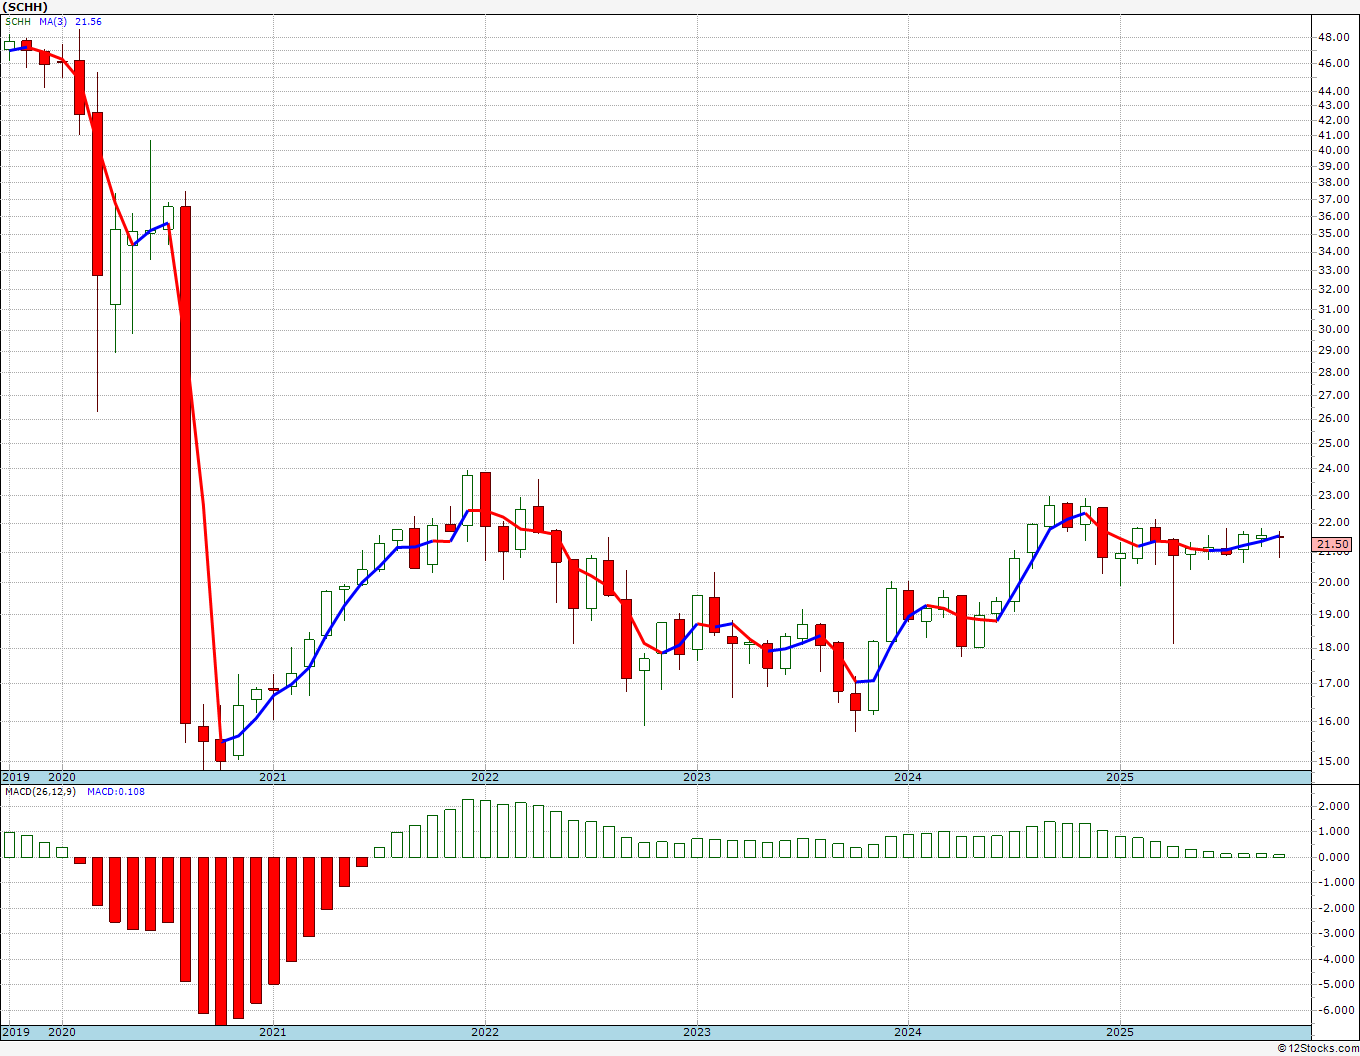This screenshot has height=1056, width=1360.
Task: Click 2023 on the price chart time axis
Action: (697, 777)
